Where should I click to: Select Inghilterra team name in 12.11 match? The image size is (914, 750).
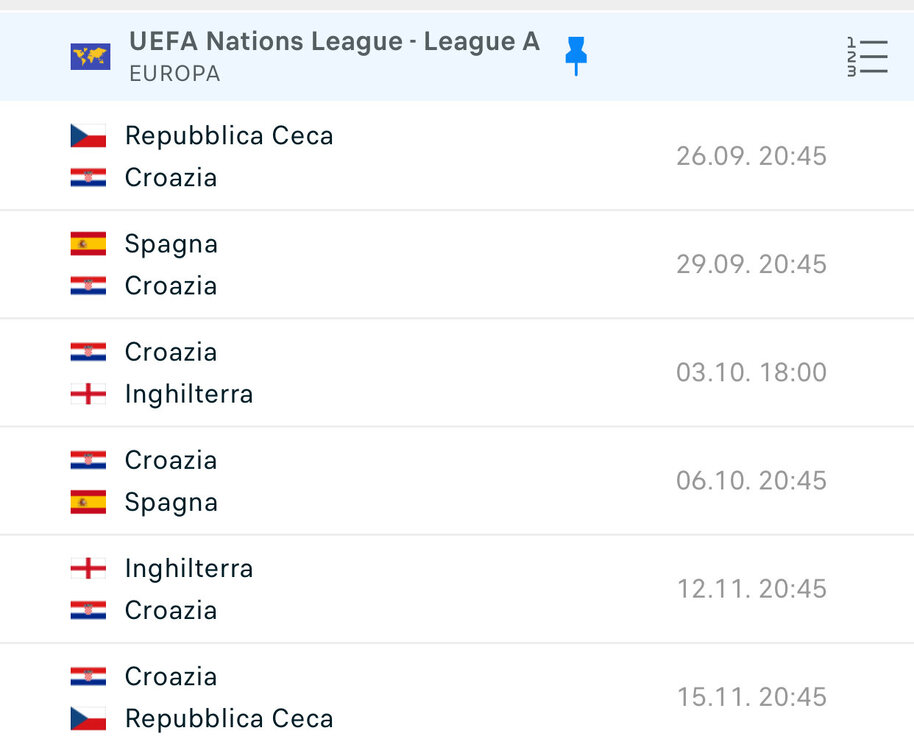click(189, 568)
